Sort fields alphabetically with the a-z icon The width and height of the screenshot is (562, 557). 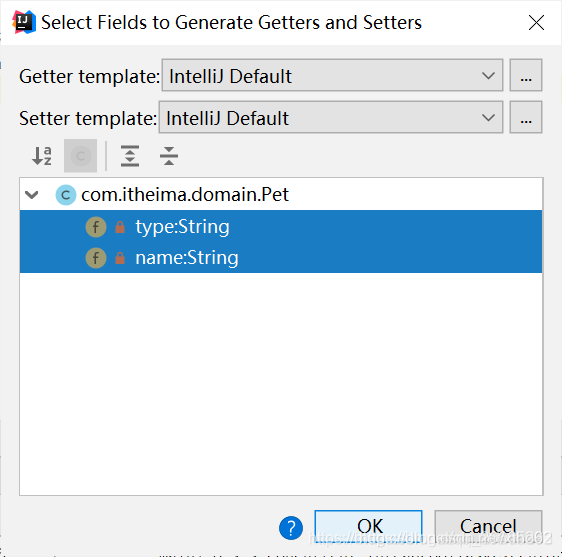42,156
